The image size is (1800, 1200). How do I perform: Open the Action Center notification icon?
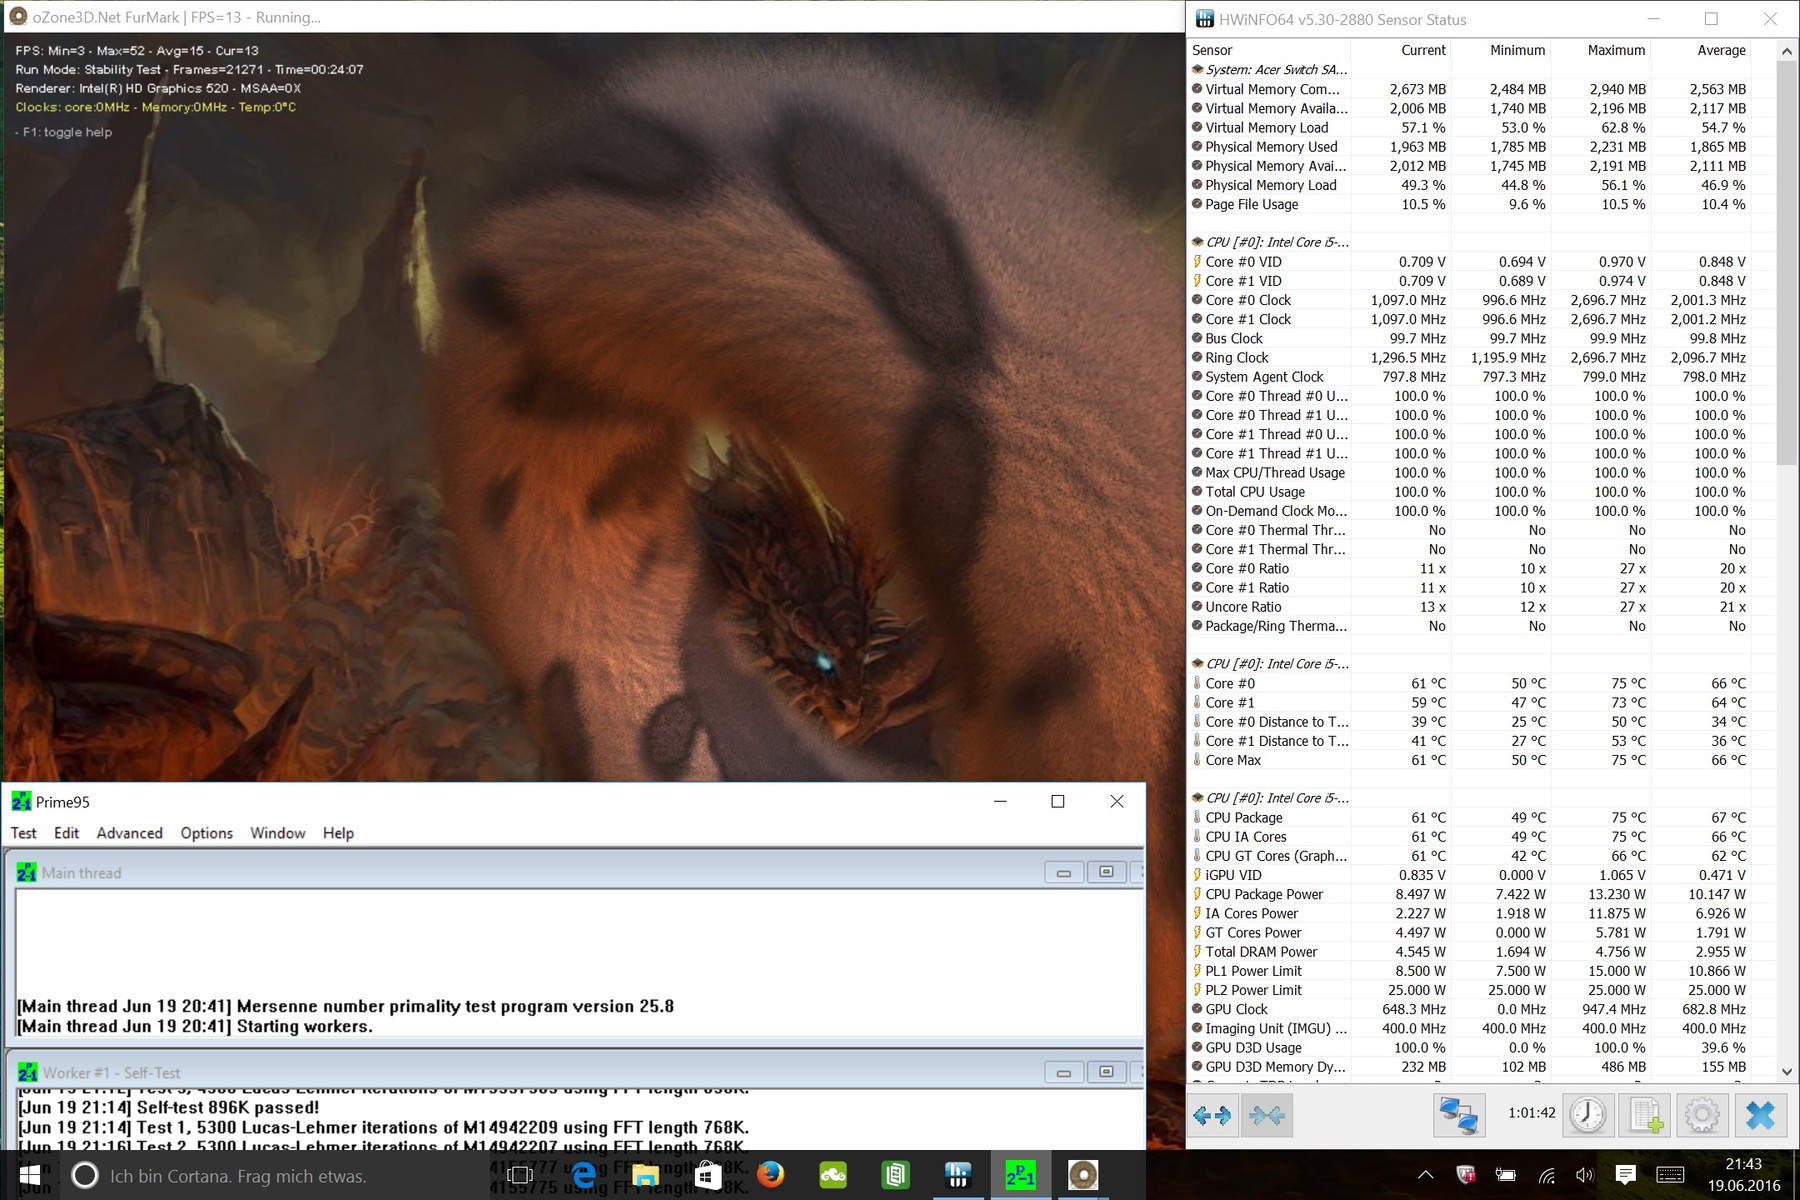pos(1626,1175)
